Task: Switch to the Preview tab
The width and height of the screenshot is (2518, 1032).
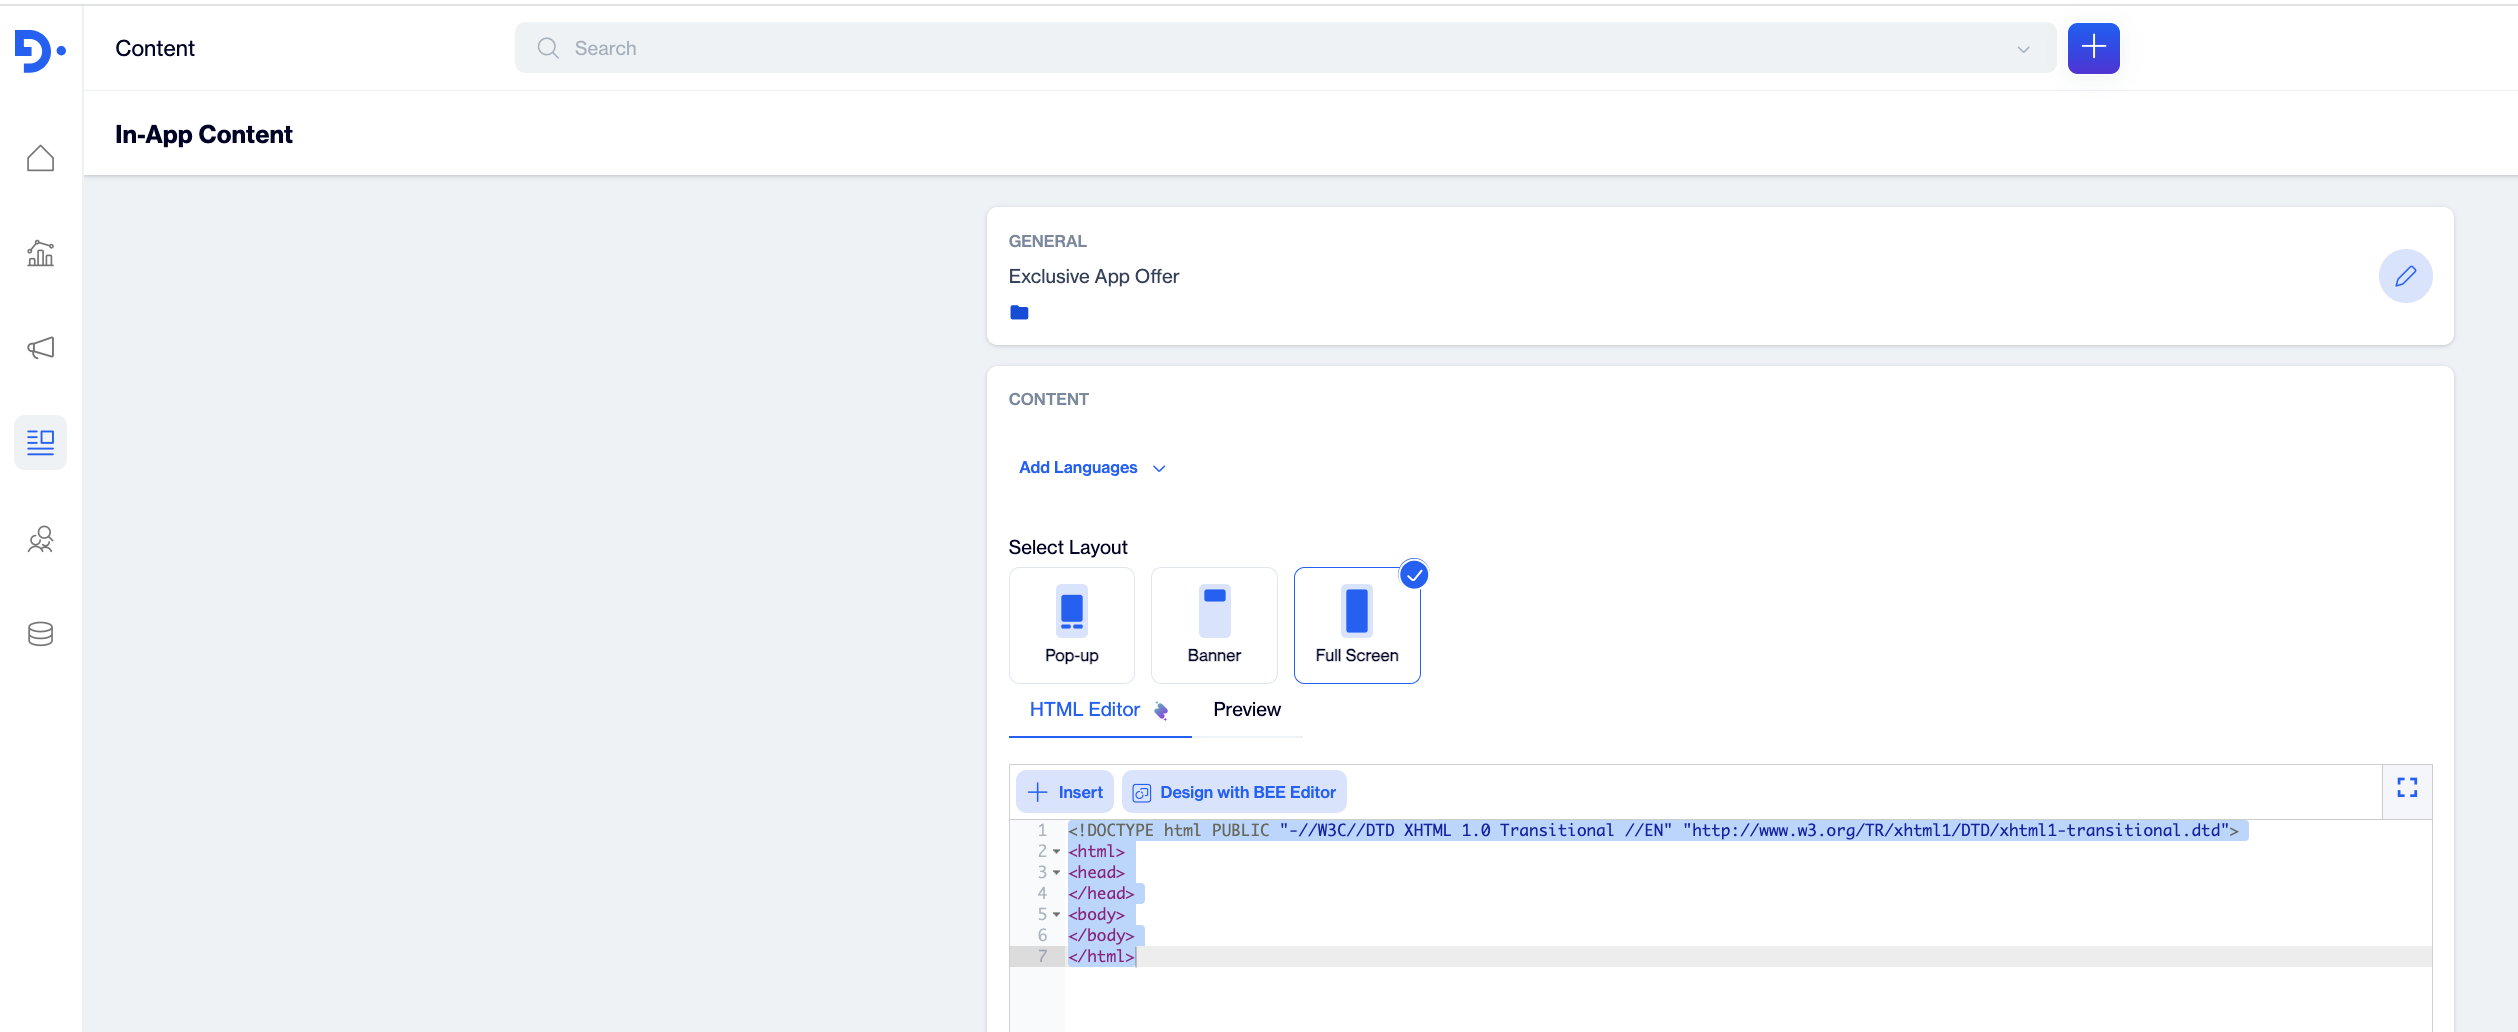Action: tap(1247, 710)
